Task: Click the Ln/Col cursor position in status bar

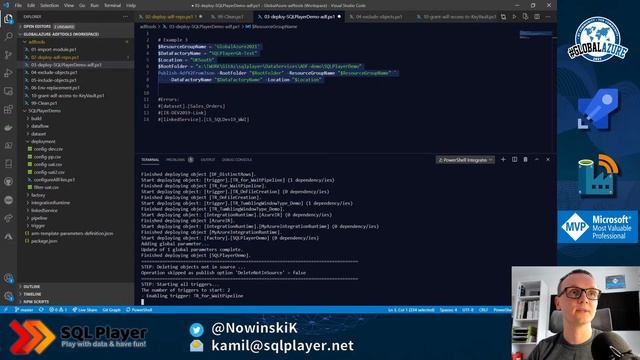Action: [x=411, y=310]
